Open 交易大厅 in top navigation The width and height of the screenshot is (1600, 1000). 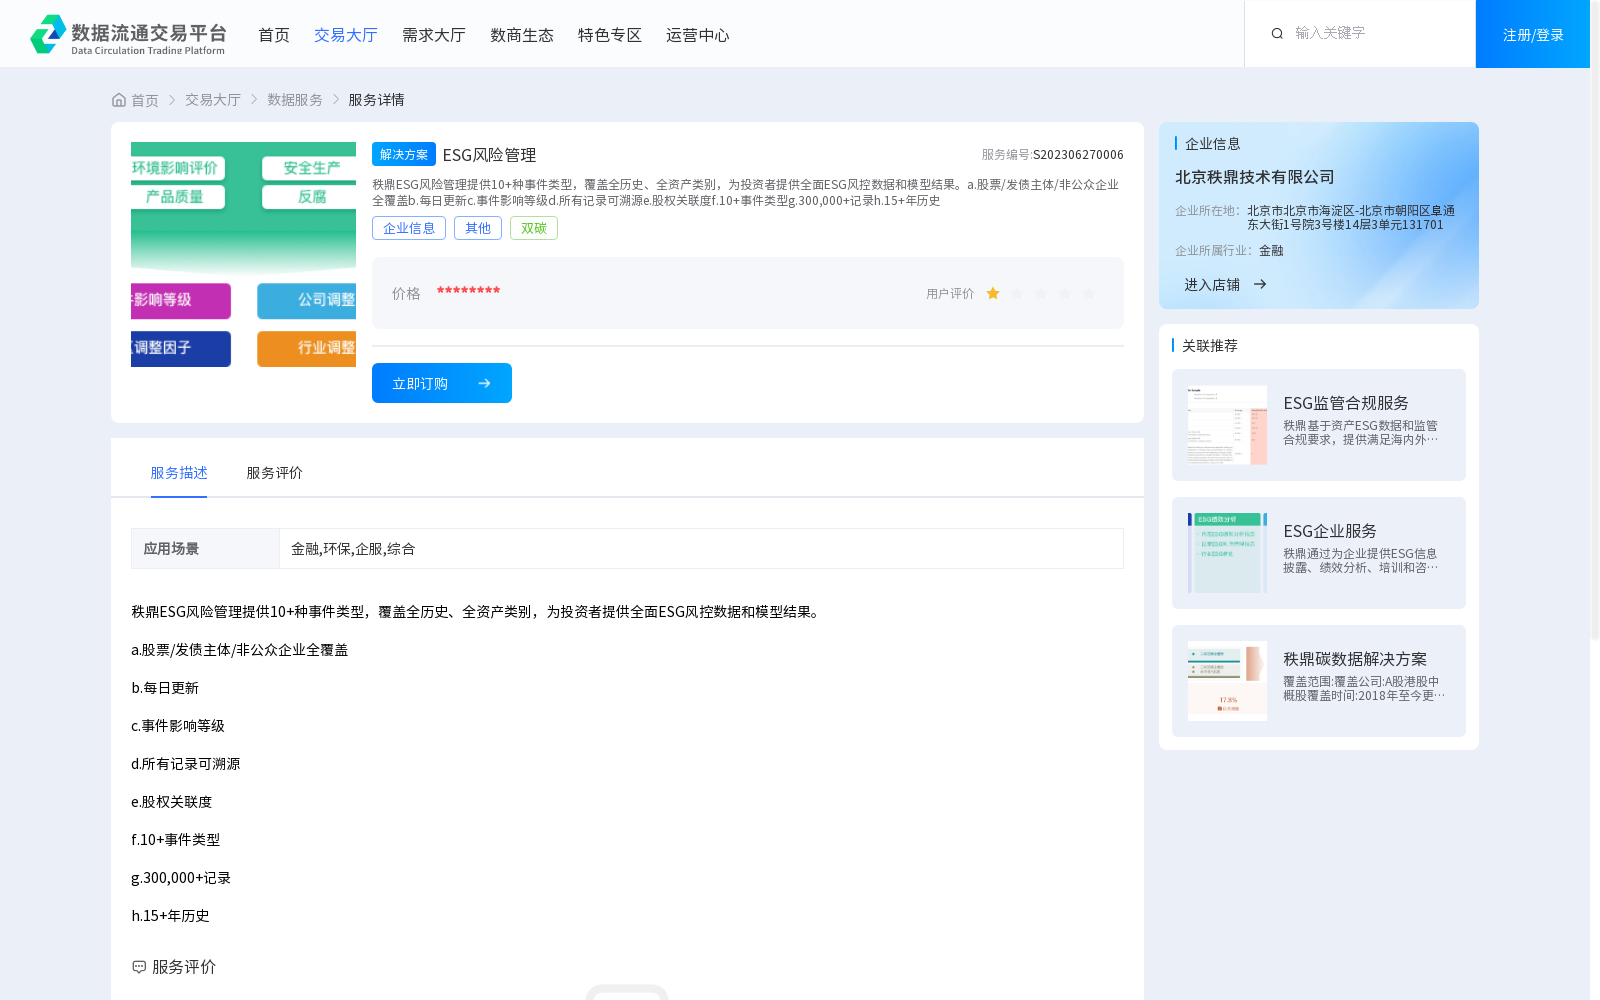346,35
